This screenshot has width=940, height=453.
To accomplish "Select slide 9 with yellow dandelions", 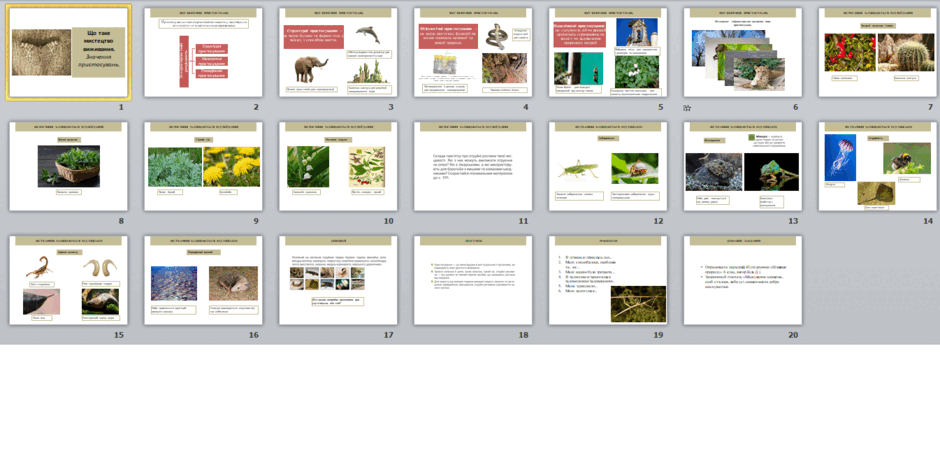I will [x=203, y=166].
